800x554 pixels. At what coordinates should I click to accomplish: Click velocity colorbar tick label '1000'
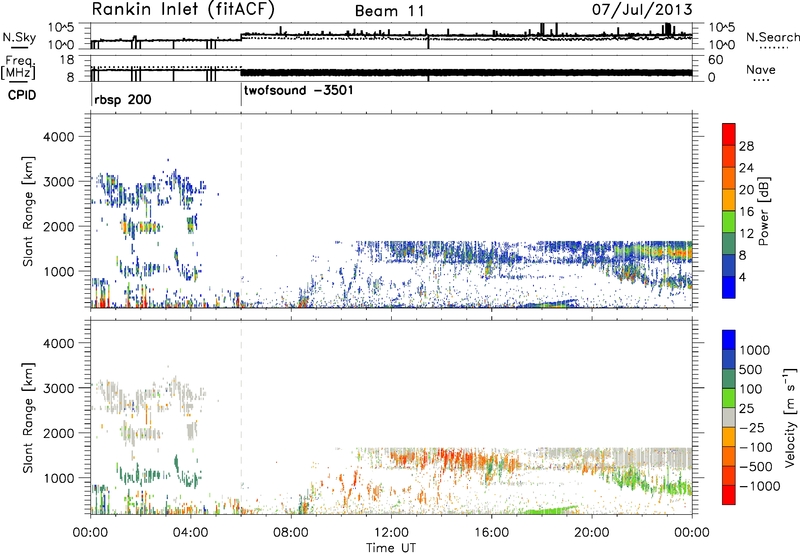[x=754, y=350]
